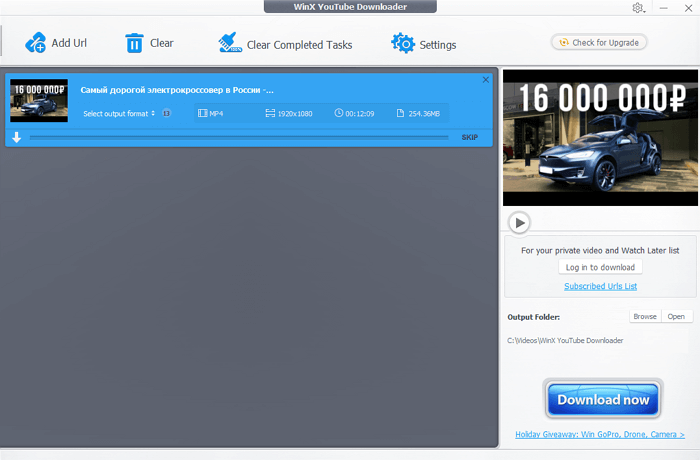This screenshot has width=700, height=460.
Task: Click the Clear Completed Tasks broom icon
Action: (x=230, y=44)
